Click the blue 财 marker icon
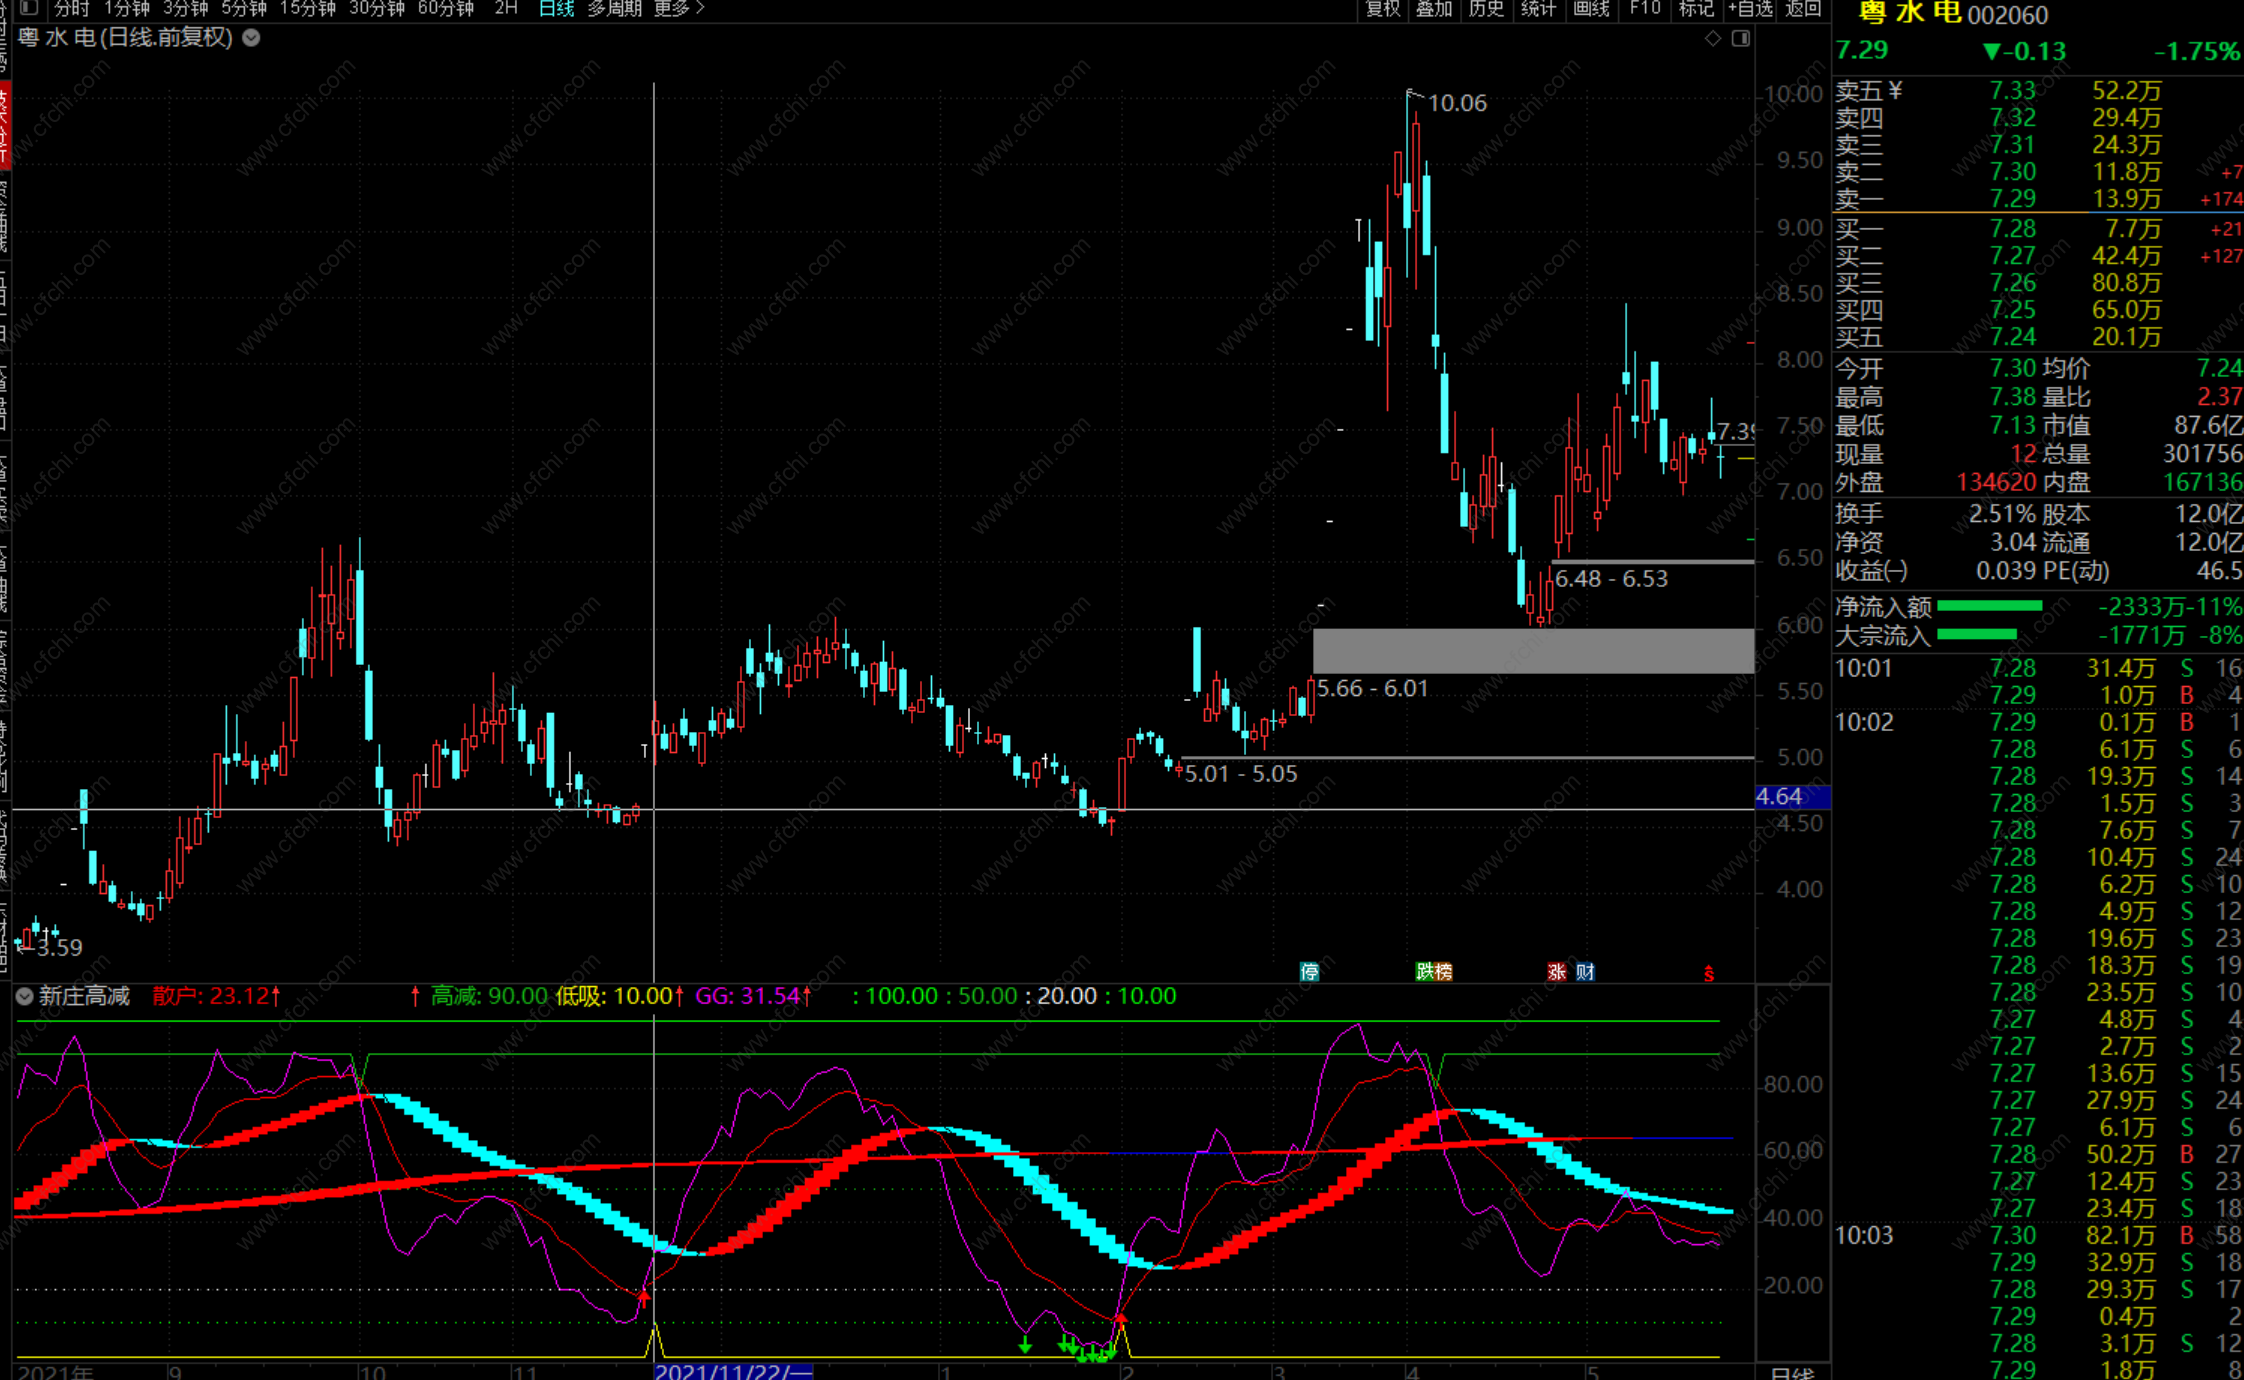Screen dimensions: 2244x1380 pyautogui.click(x=1585, y=971)
